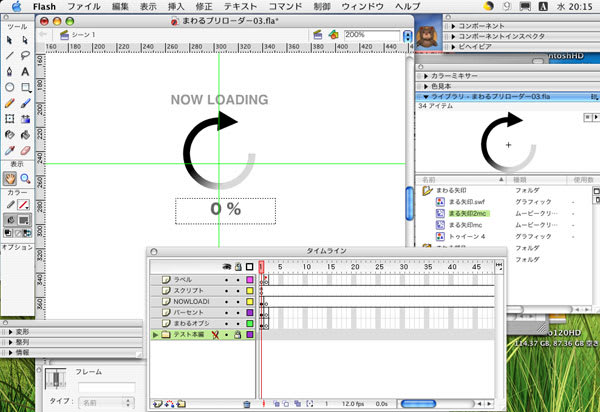600x412 pixels.
Task: Expand the 整列 panel
Action: pos(11,342)
